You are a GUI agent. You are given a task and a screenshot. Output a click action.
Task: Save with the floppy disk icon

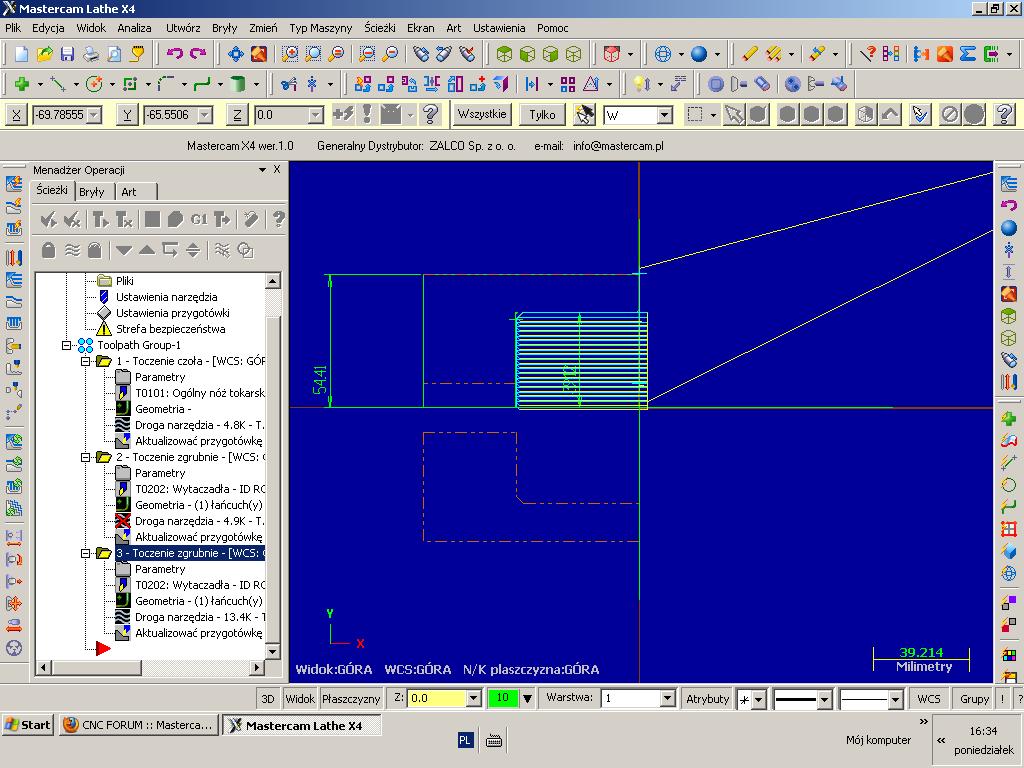coord(67,54)
